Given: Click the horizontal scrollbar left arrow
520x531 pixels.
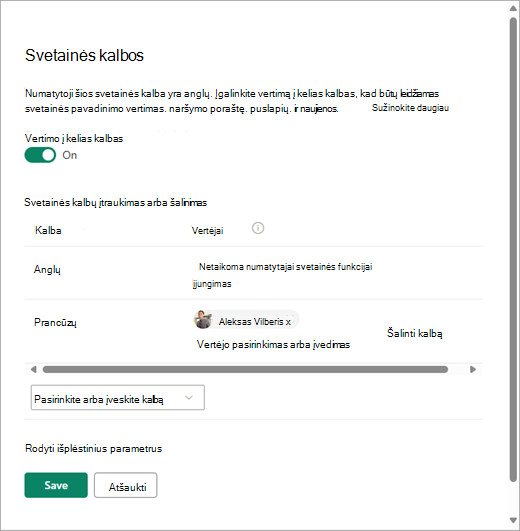Looking at the screenshot, I should click(33, 369).
